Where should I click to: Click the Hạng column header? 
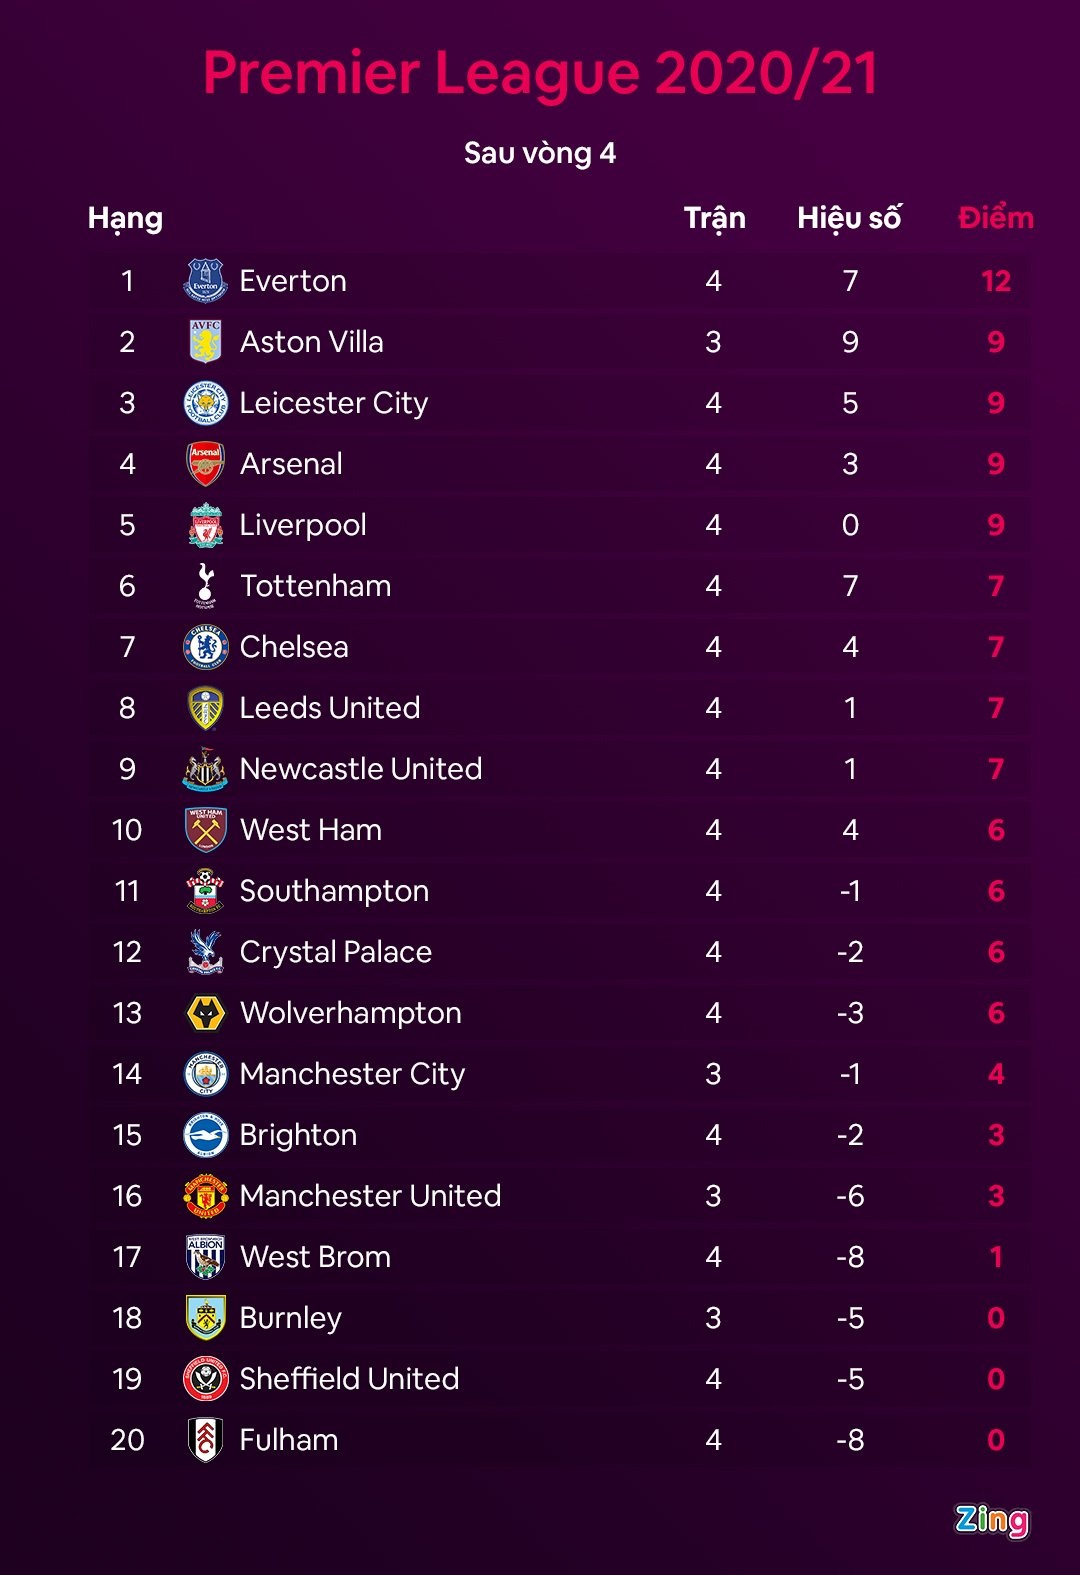(125, 218)
